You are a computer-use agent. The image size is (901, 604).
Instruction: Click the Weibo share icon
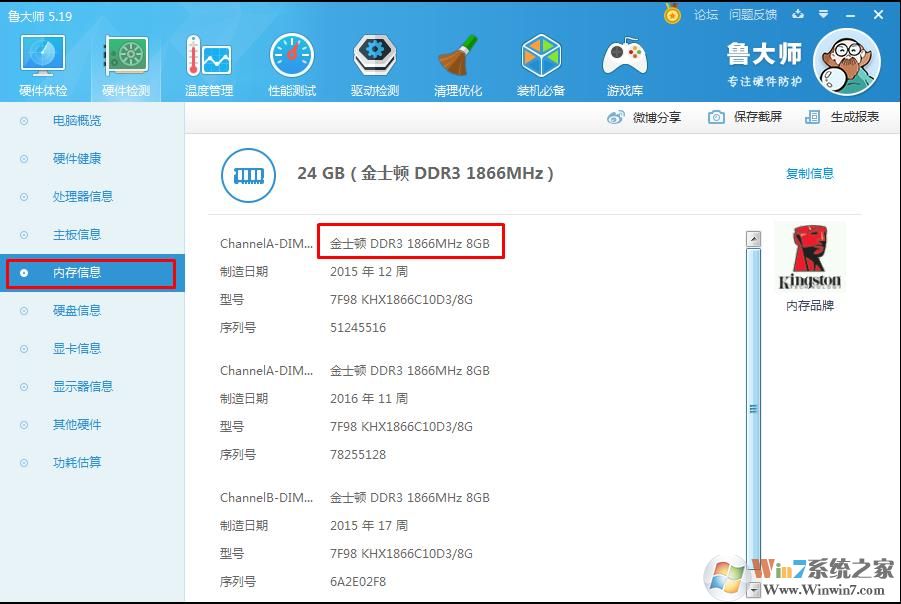(x=615, y=117)
